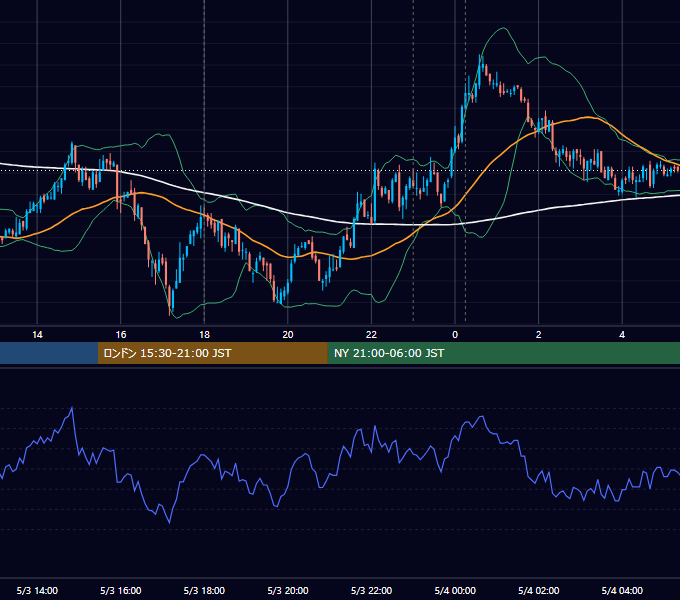This screenshot has height=600, width=680.
Task: Click the 16 hour axis label
Action: (121, 335)
